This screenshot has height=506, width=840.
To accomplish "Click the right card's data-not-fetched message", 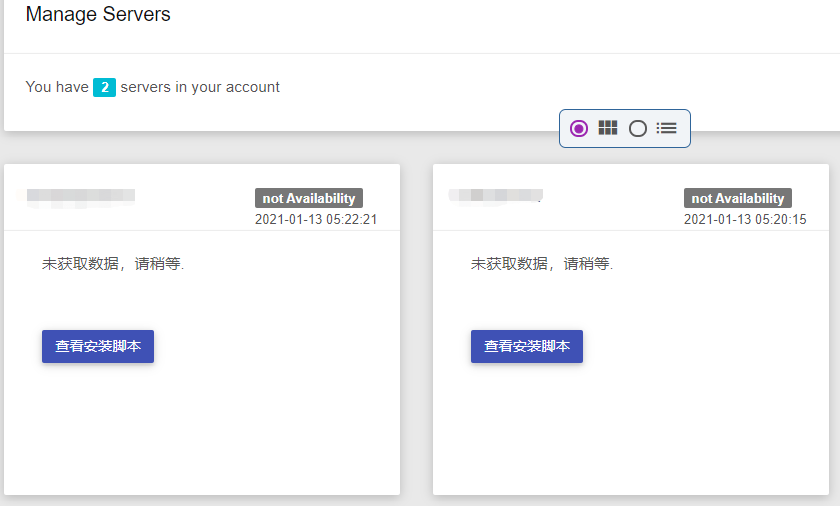I will [x=542, y=264].
